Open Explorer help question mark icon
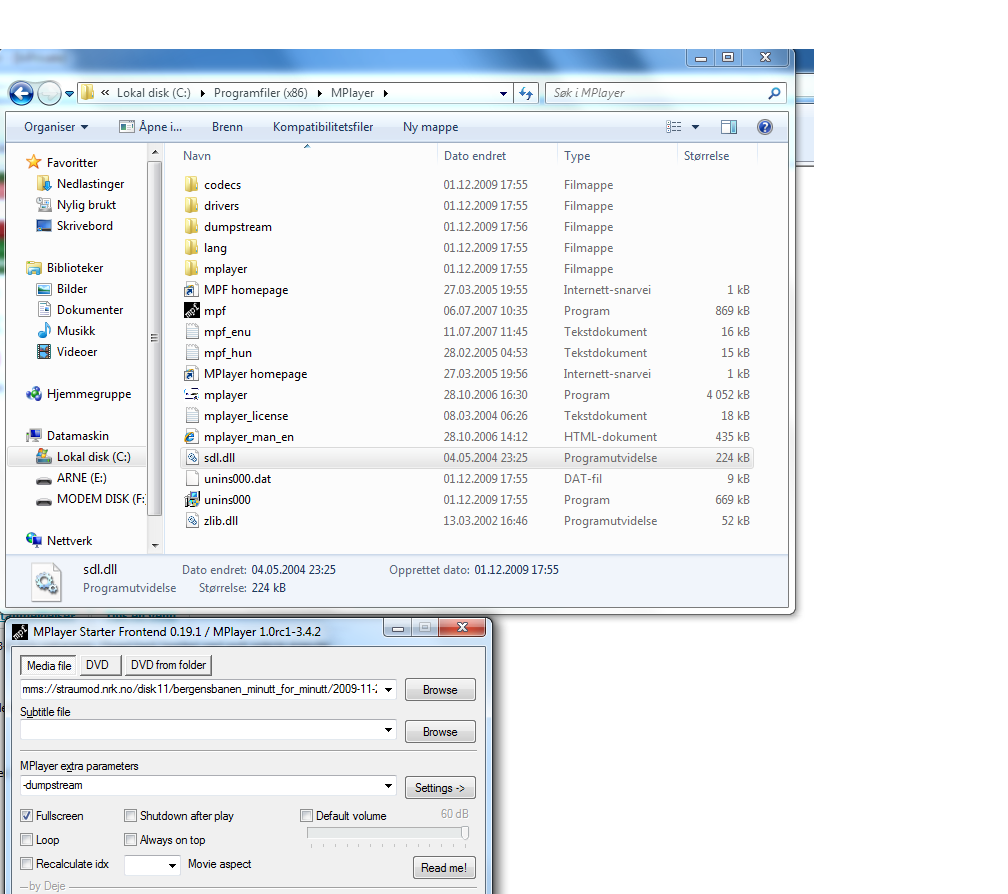Viewport: 1008px width, 894px height. point(764,127)
